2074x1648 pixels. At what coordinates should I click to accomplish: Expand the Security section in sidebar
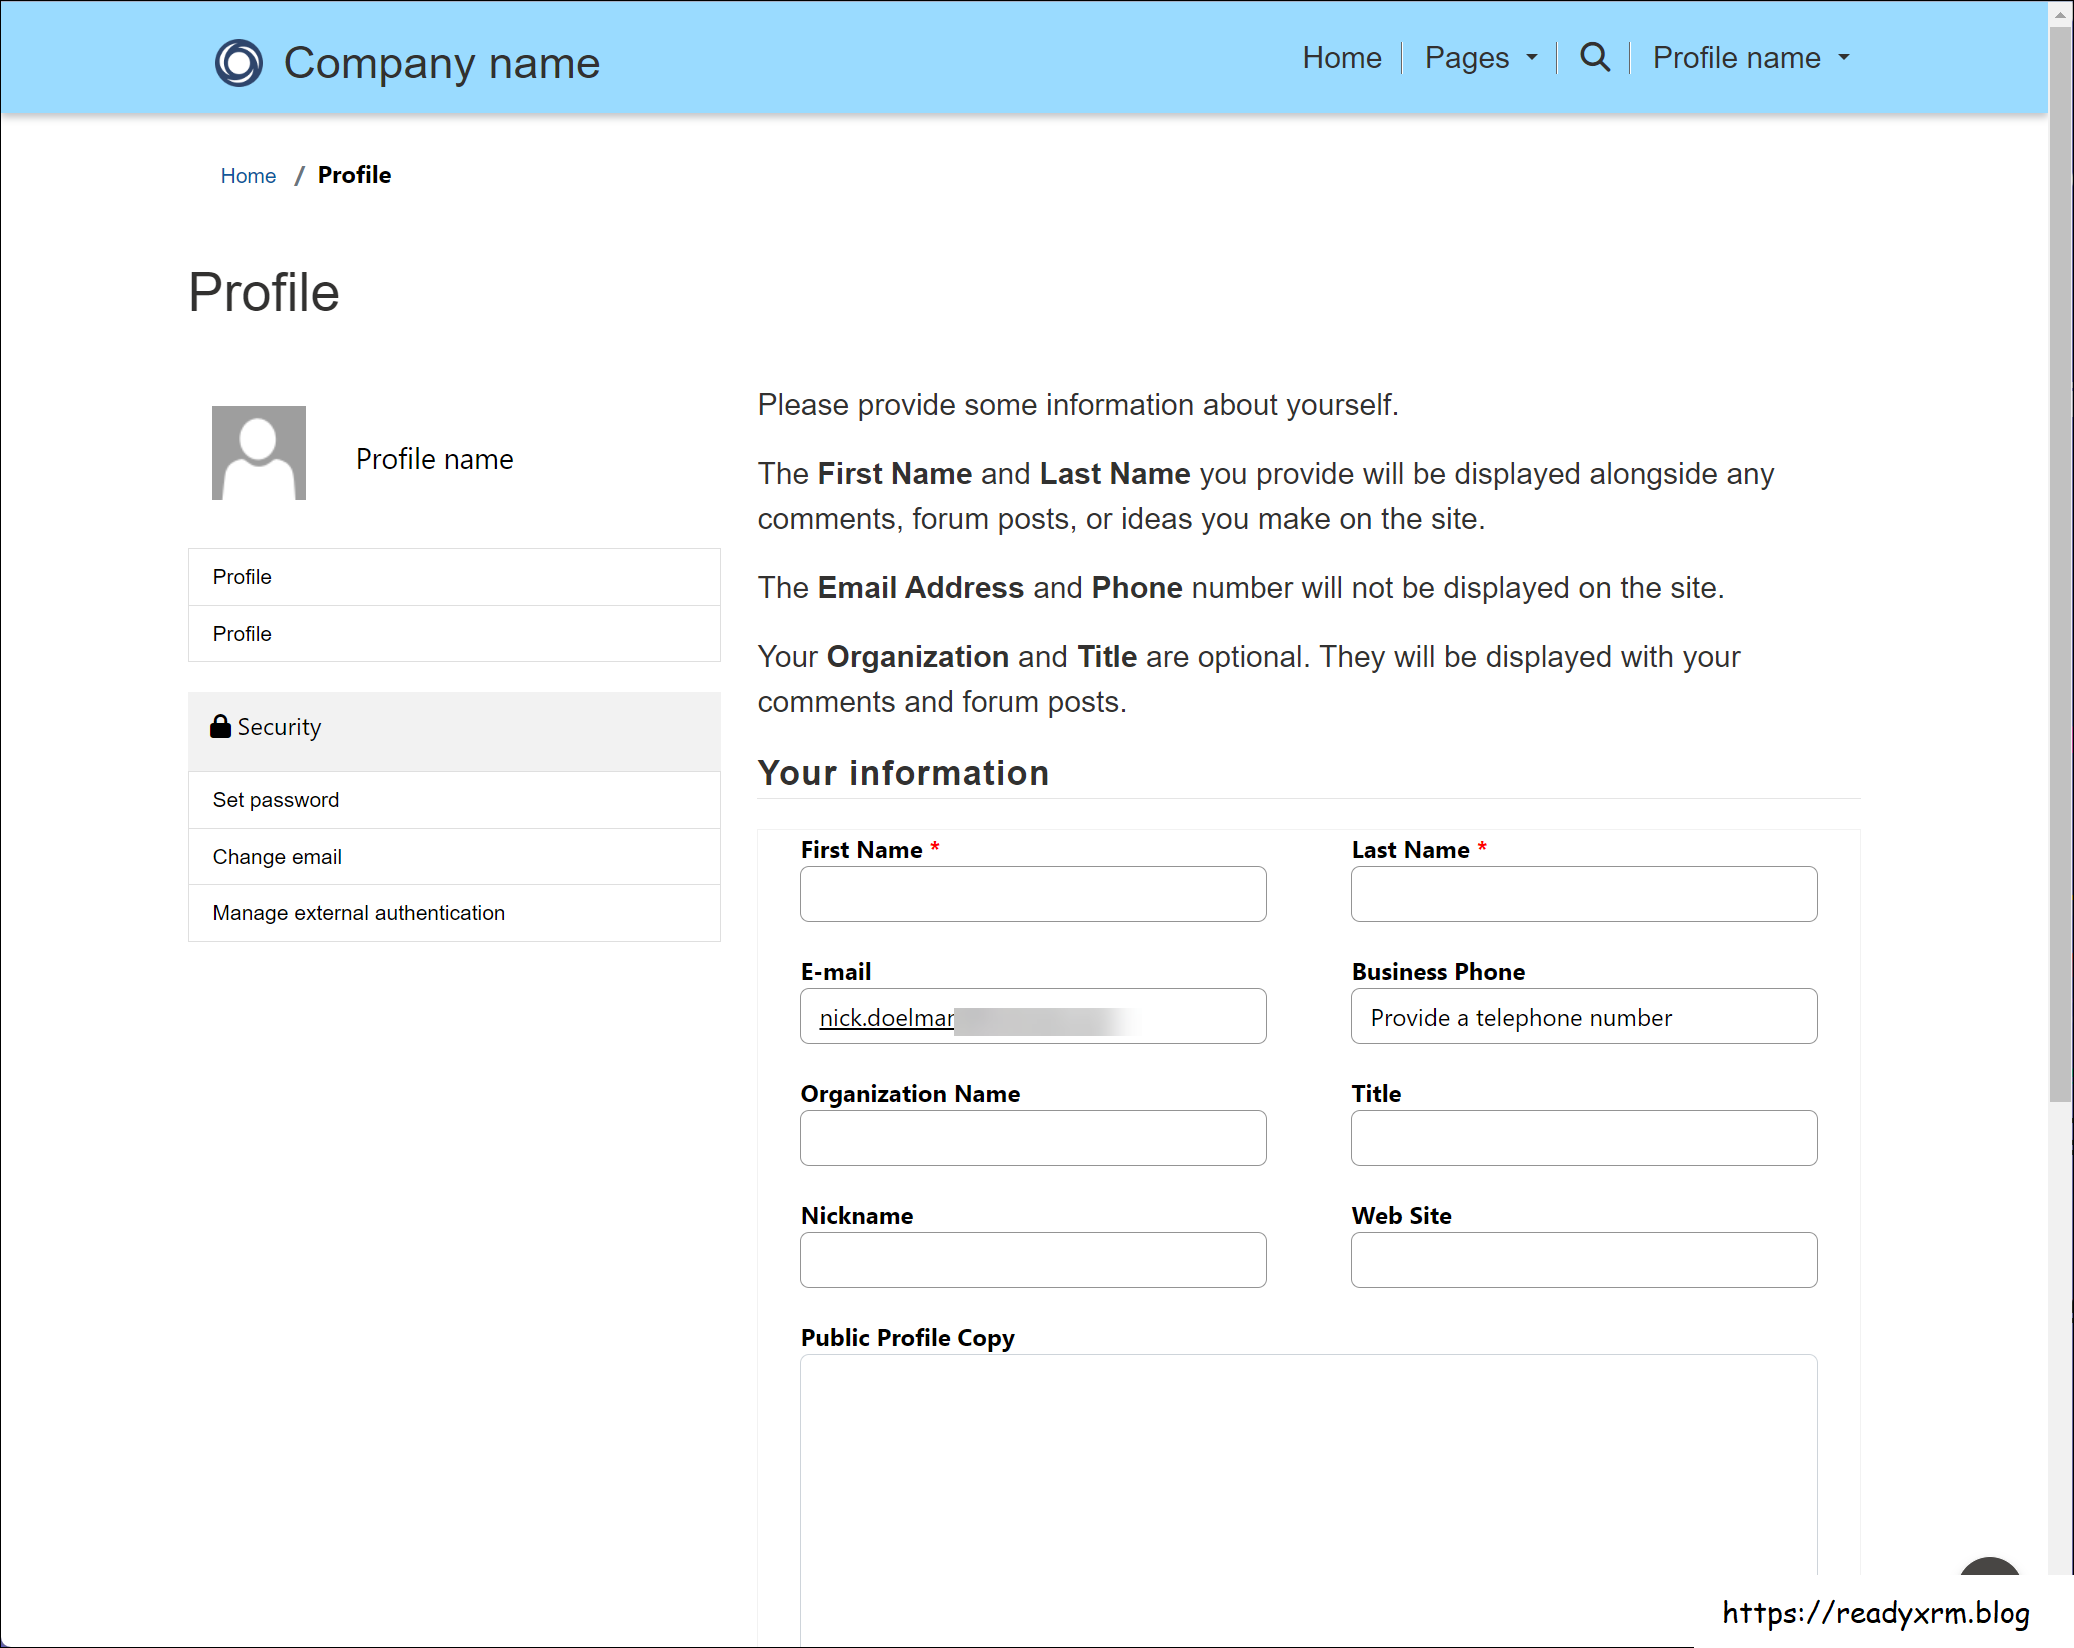coord(279,726)
